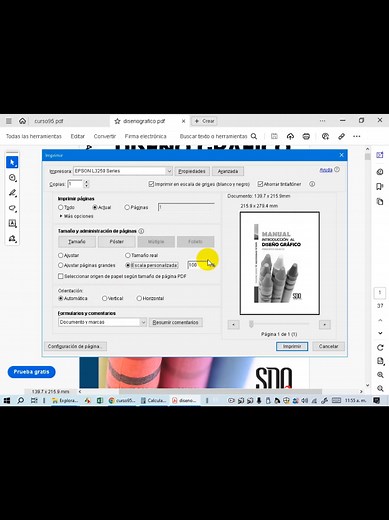Select the stamp sign tool in the left sidebar

pyautogui.click(x=12, y=238)
